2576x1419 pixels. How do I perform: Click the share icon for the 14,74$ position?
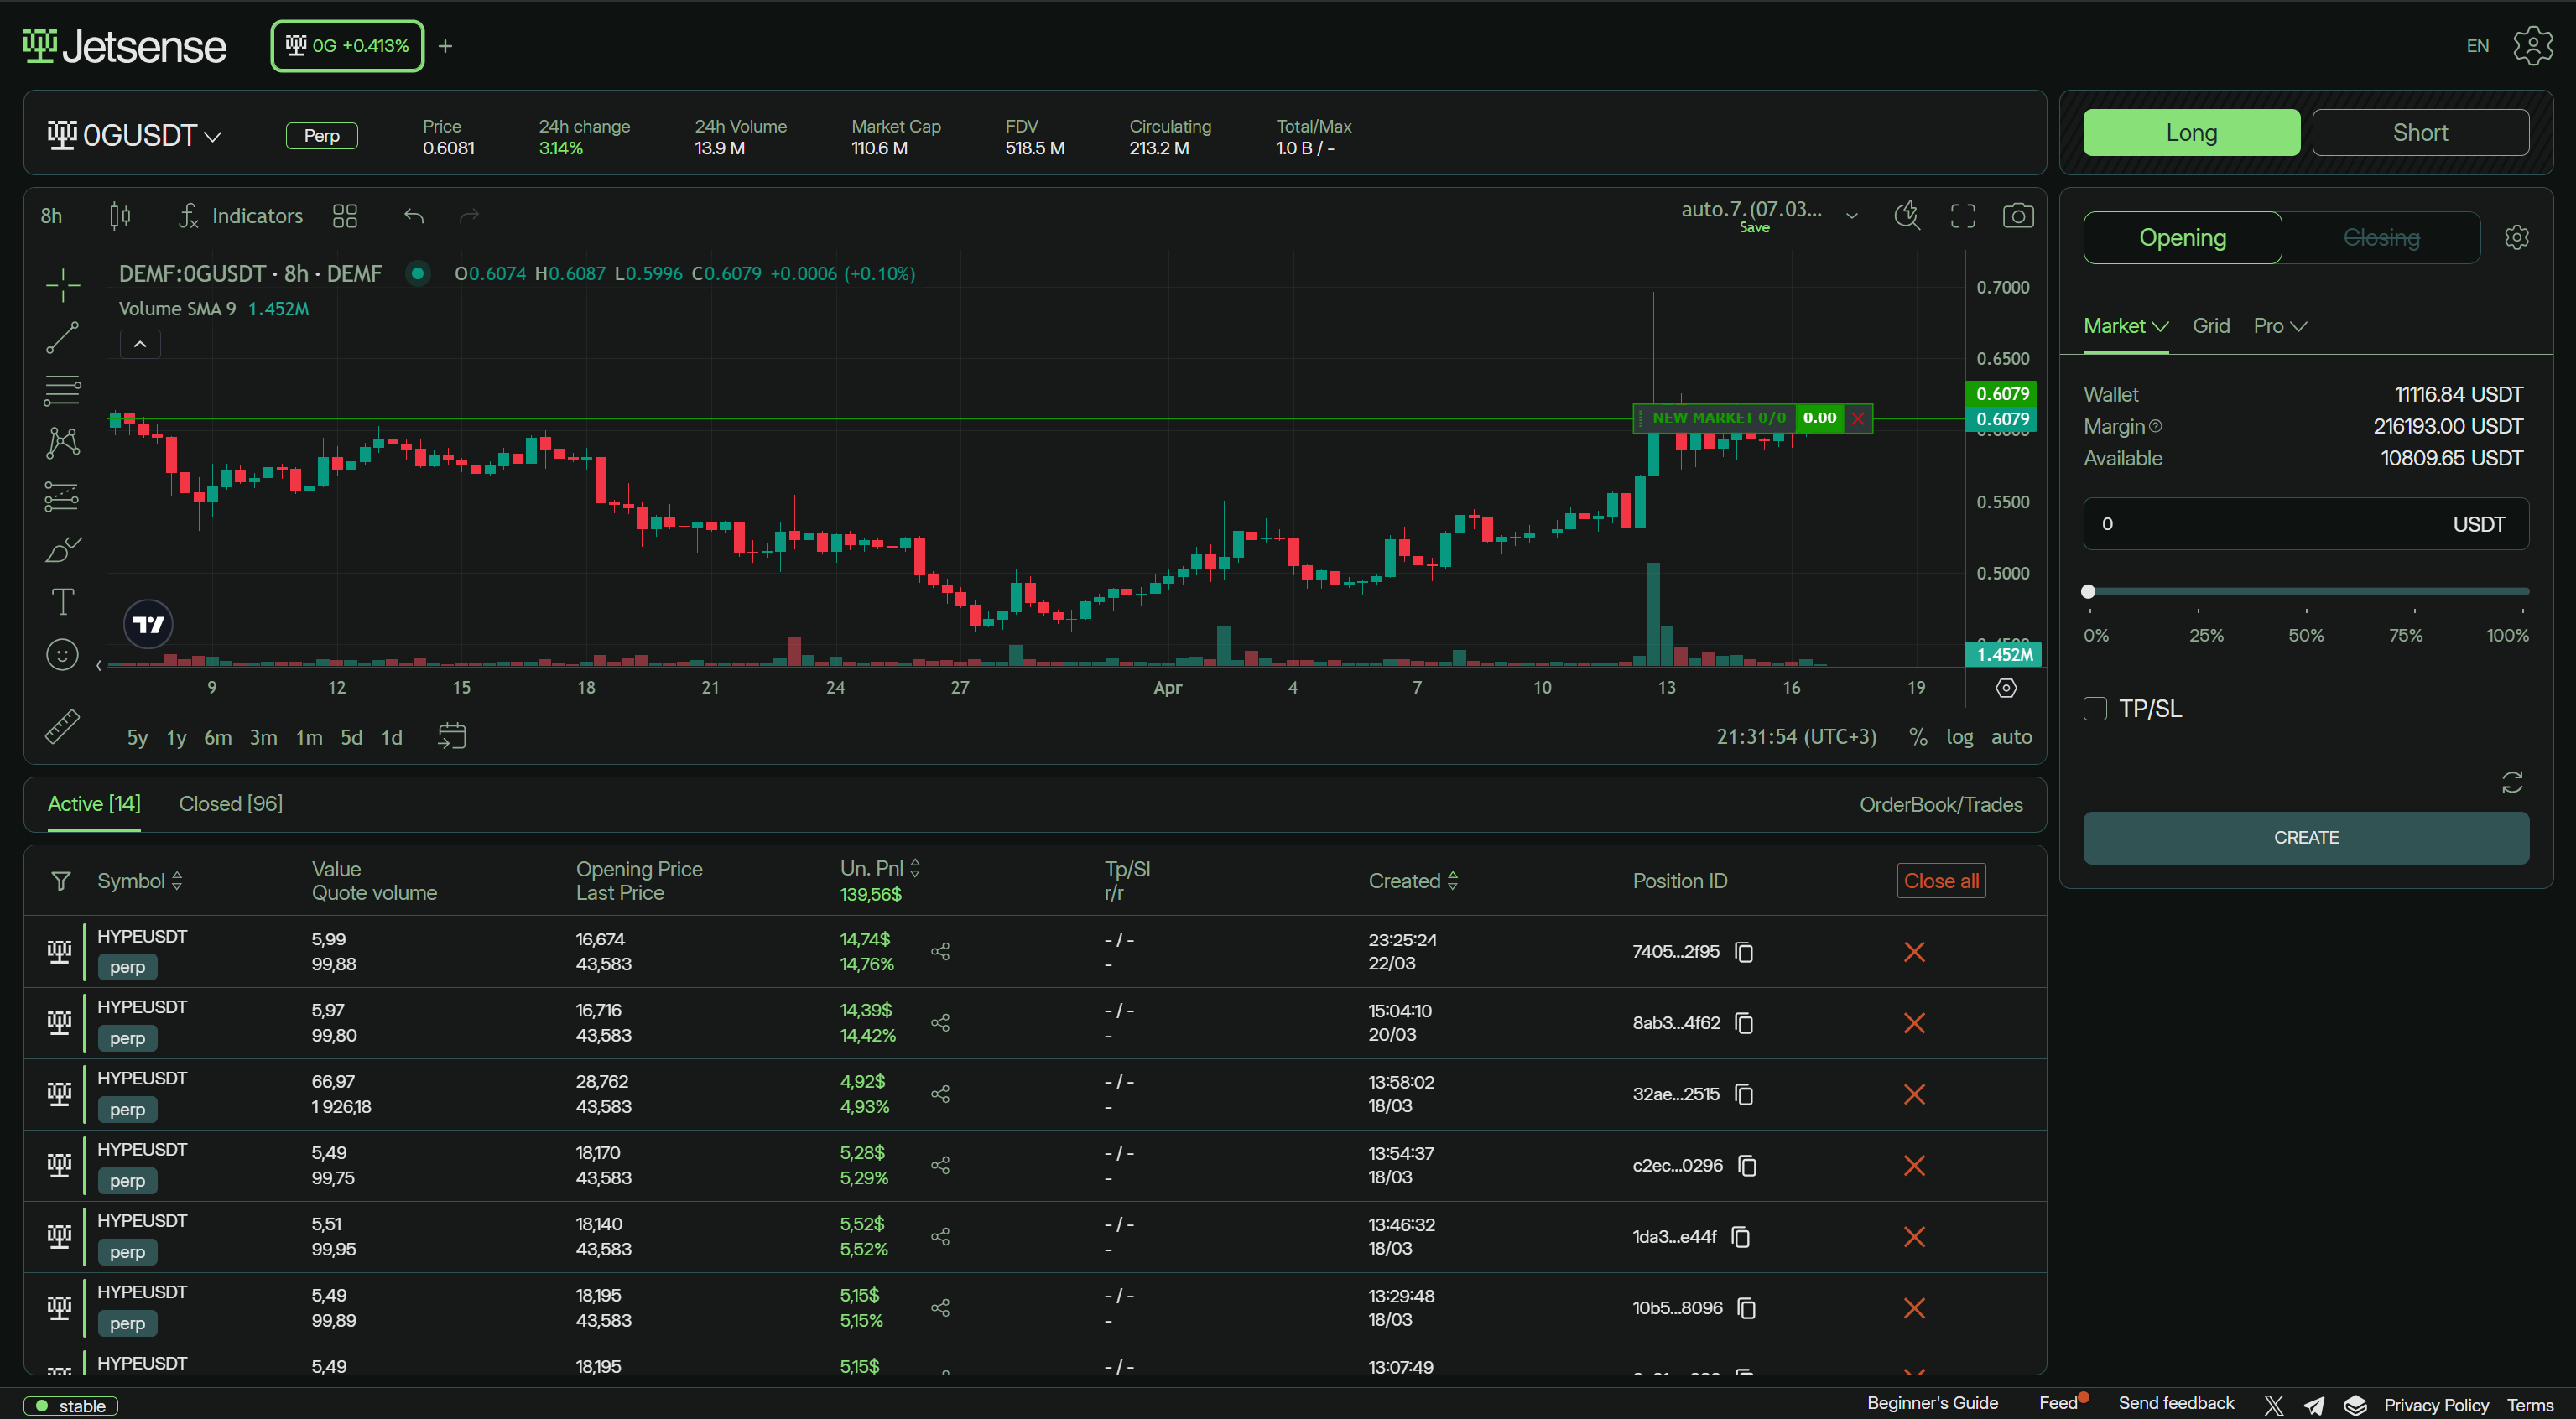940,951
